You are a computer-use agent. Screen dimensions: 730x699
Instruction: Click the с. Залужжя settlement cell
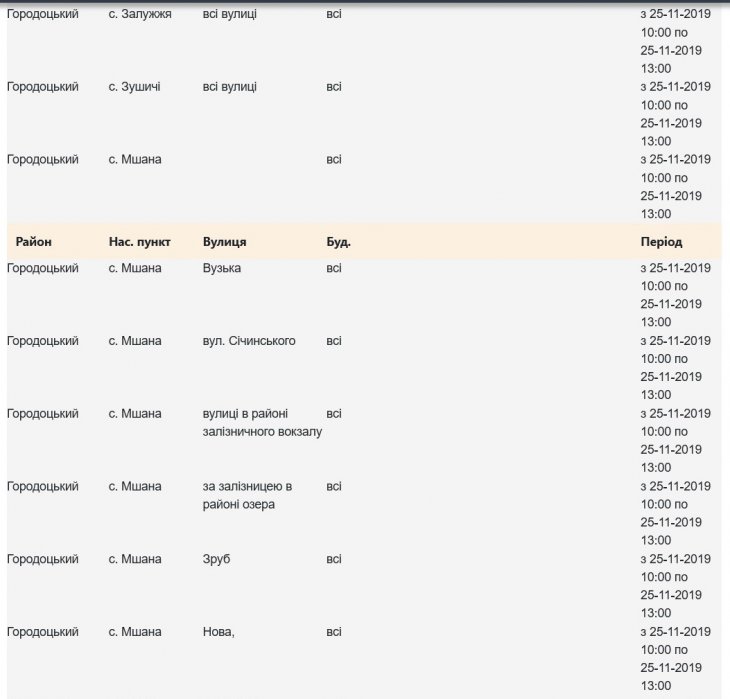pos(140,14)
